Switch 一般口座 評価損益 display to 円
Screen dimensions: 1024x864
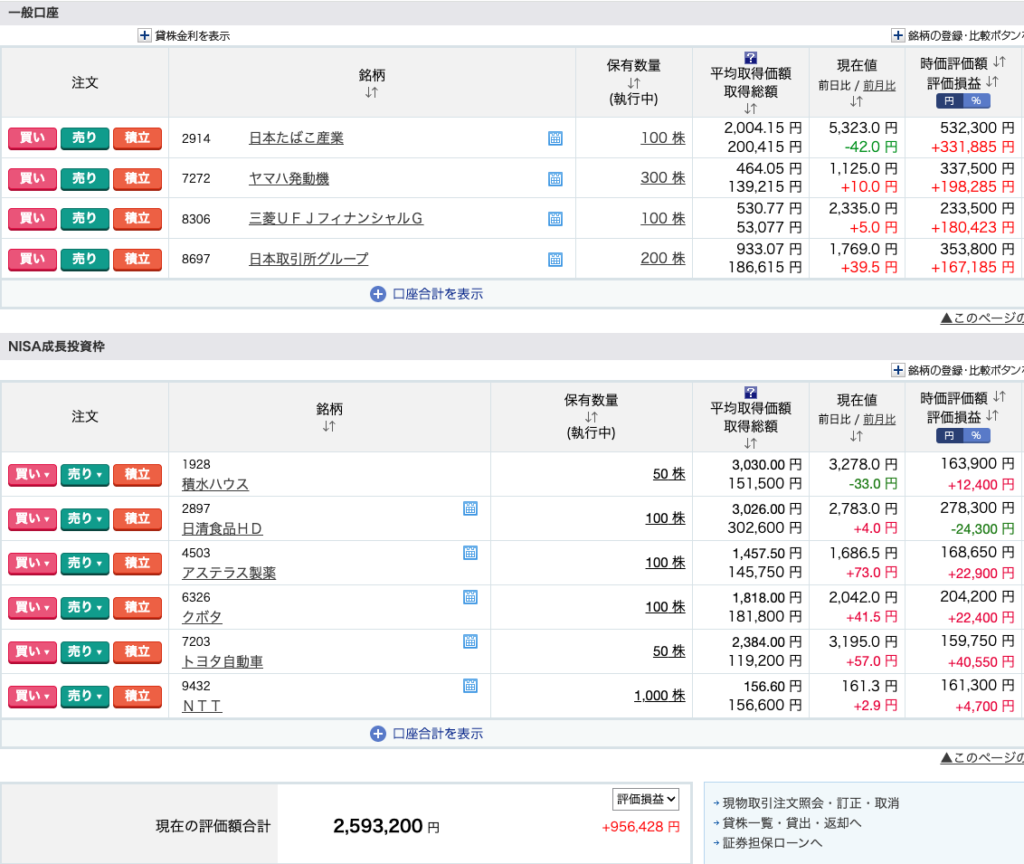tap(948, 101)
